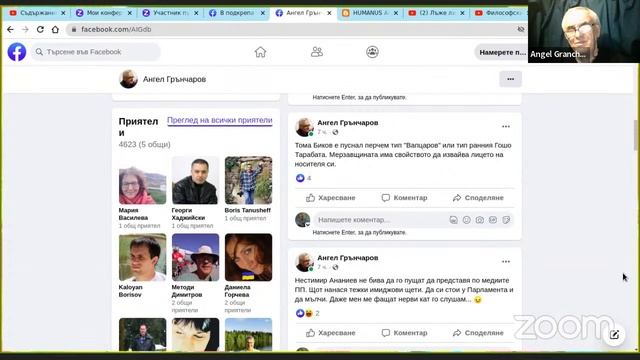Open Методи Димитров friend photo
Image resolution: width=640 pixels, height=360 pixels.
195,257
